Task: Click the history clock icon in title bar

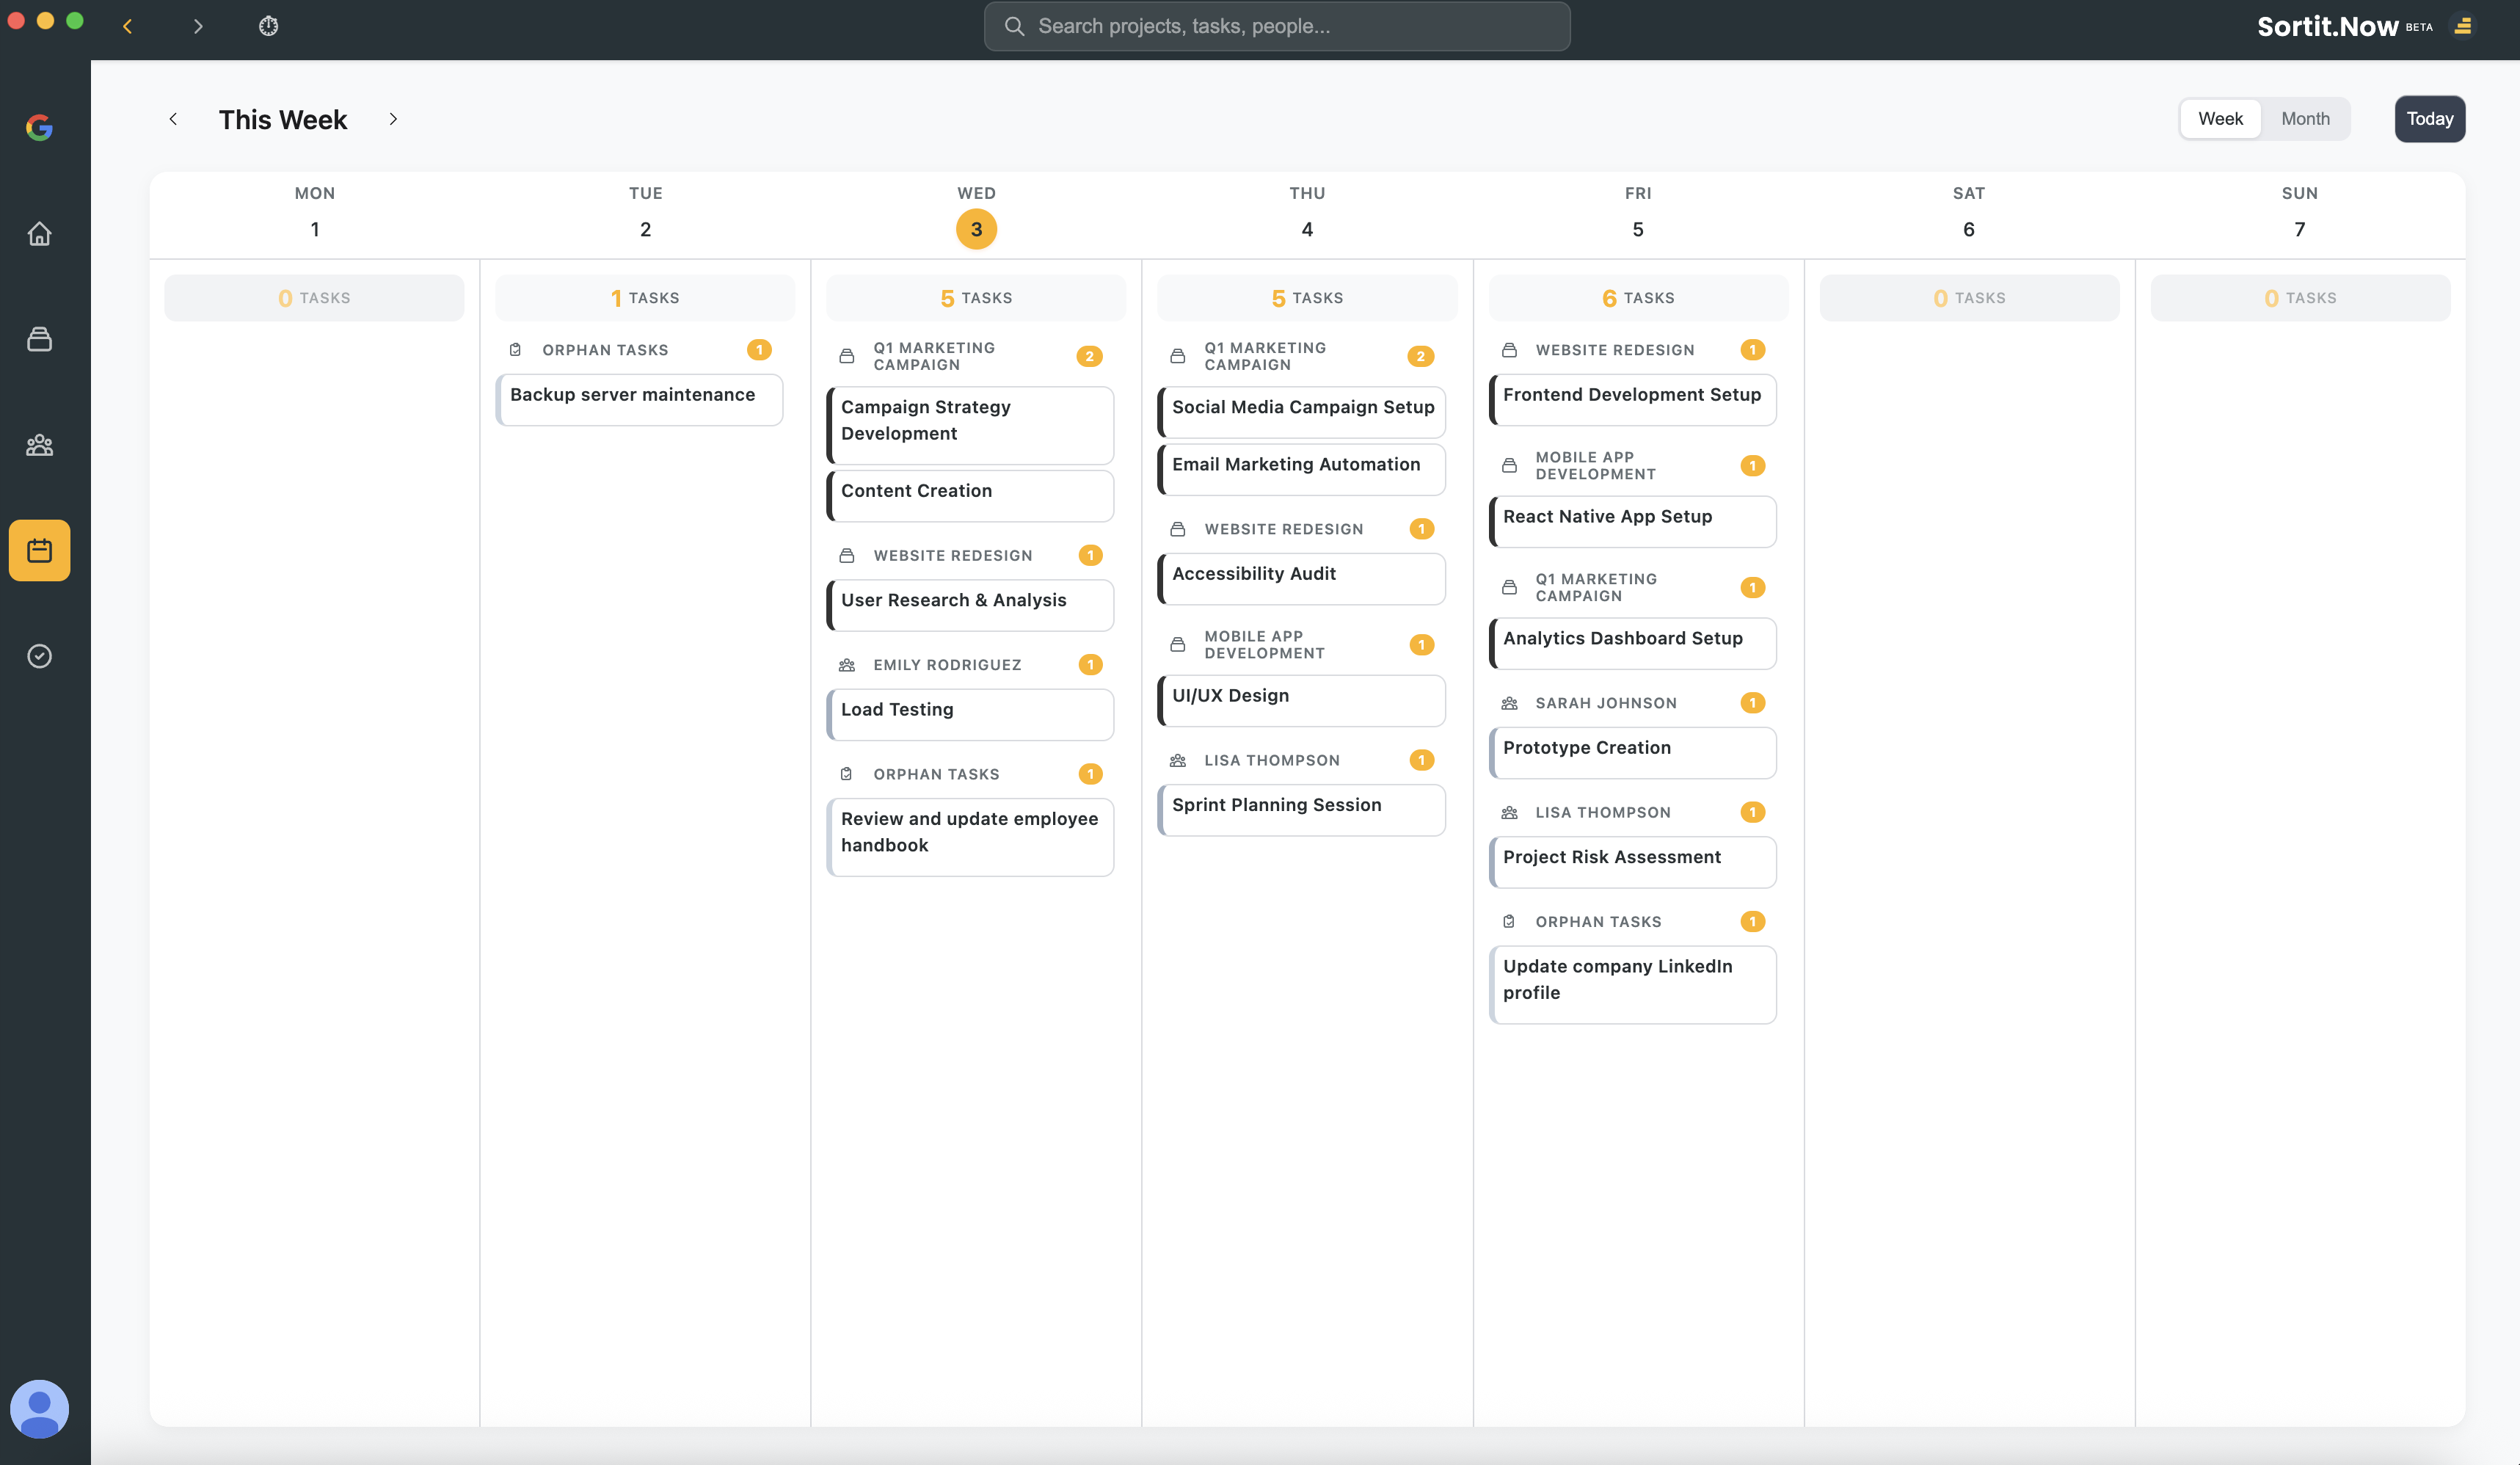Action: pyautogui.click(x=268, y=26)
